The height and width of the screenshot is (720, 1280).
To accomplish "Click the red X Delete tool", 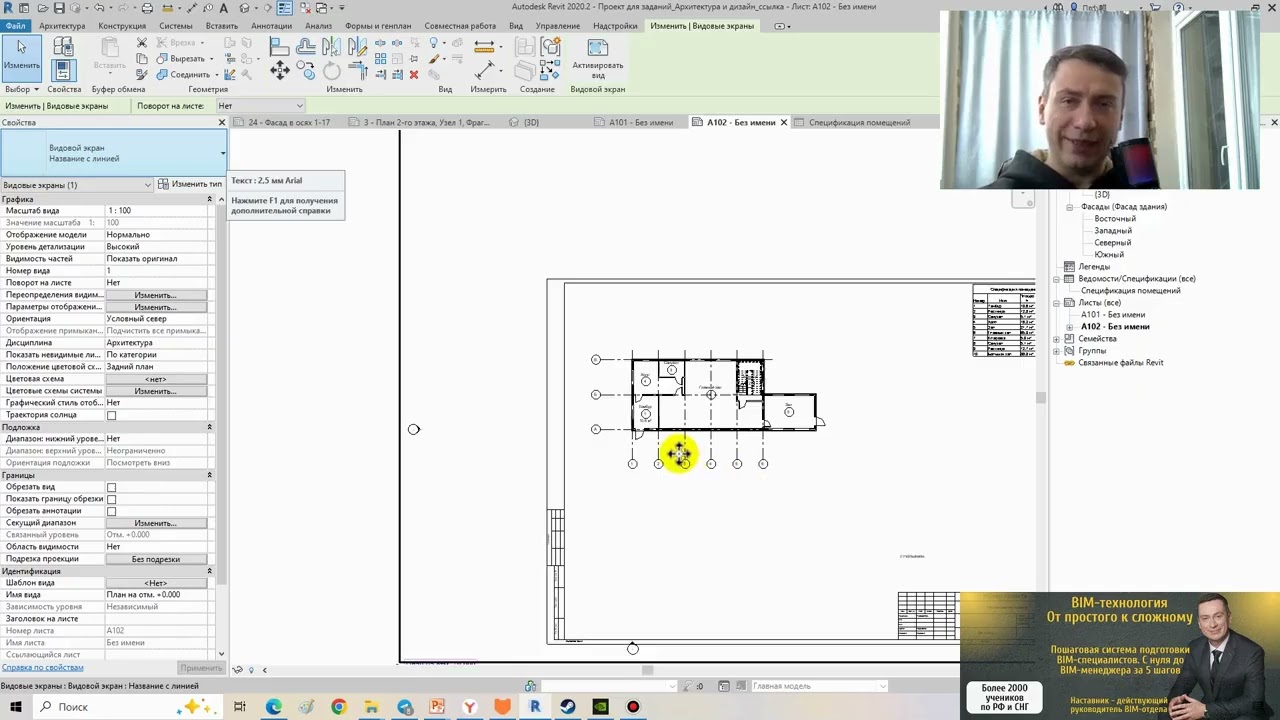I will click(414, 75).
